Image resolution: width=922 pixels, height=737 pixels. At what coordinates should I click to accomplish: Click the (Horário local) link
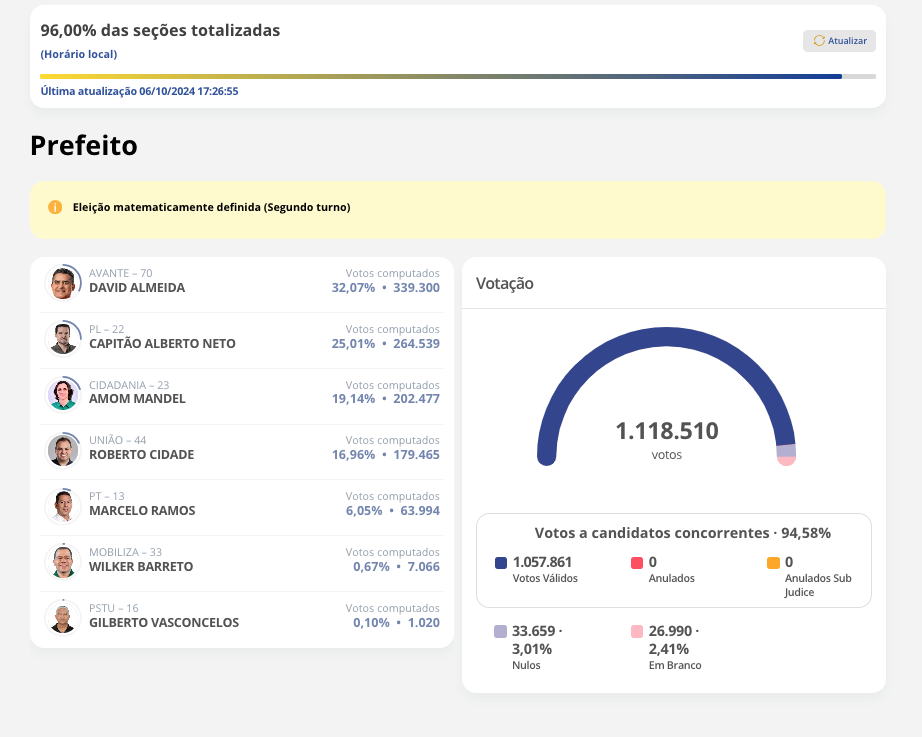78,54
